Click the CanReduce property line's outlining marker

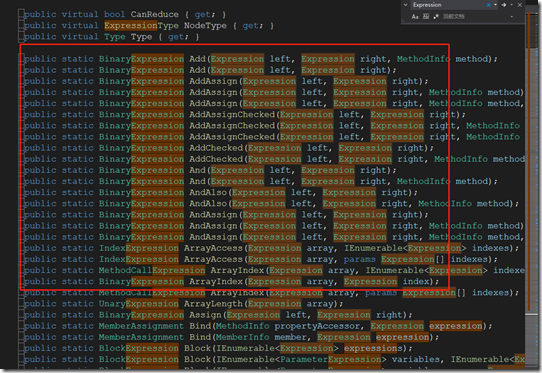[x=21, y=14]
